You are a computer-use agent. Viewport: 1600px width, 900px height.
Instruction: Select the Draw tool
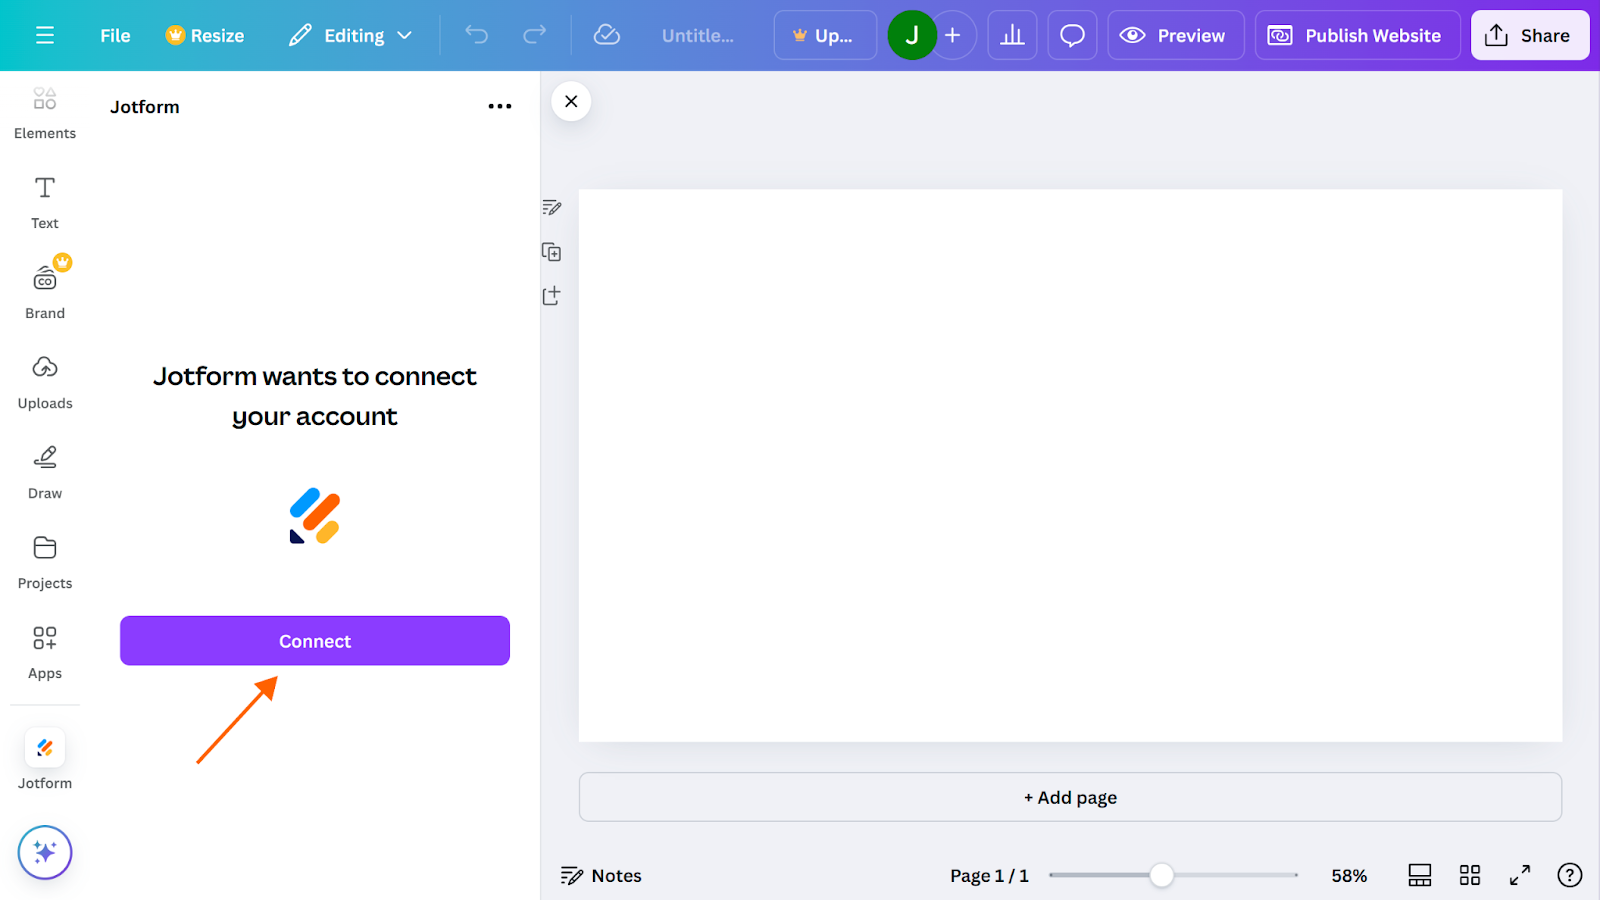(x=44, y=470)
